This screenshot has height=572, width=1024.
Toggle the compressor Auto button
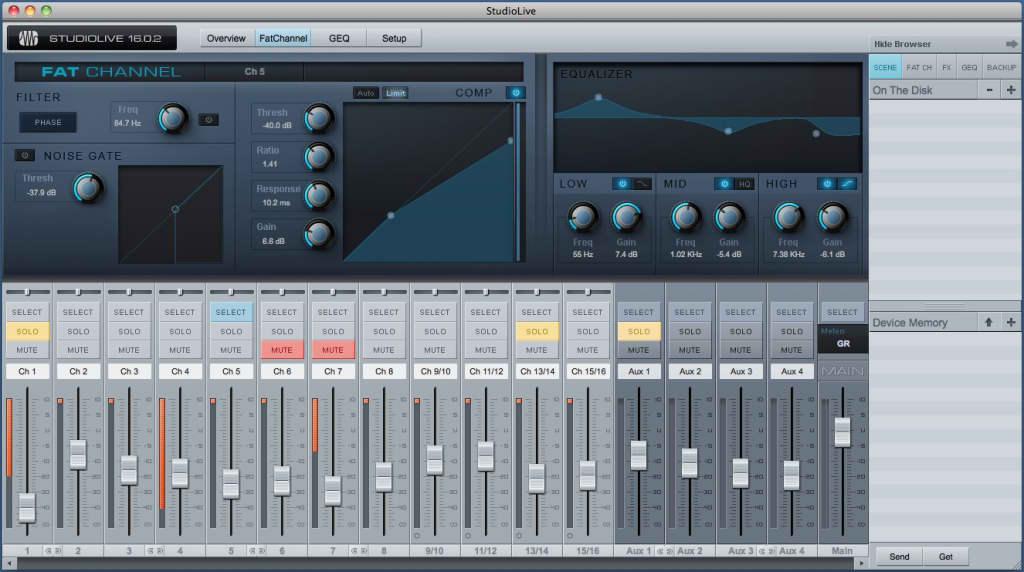click(366, 93)
